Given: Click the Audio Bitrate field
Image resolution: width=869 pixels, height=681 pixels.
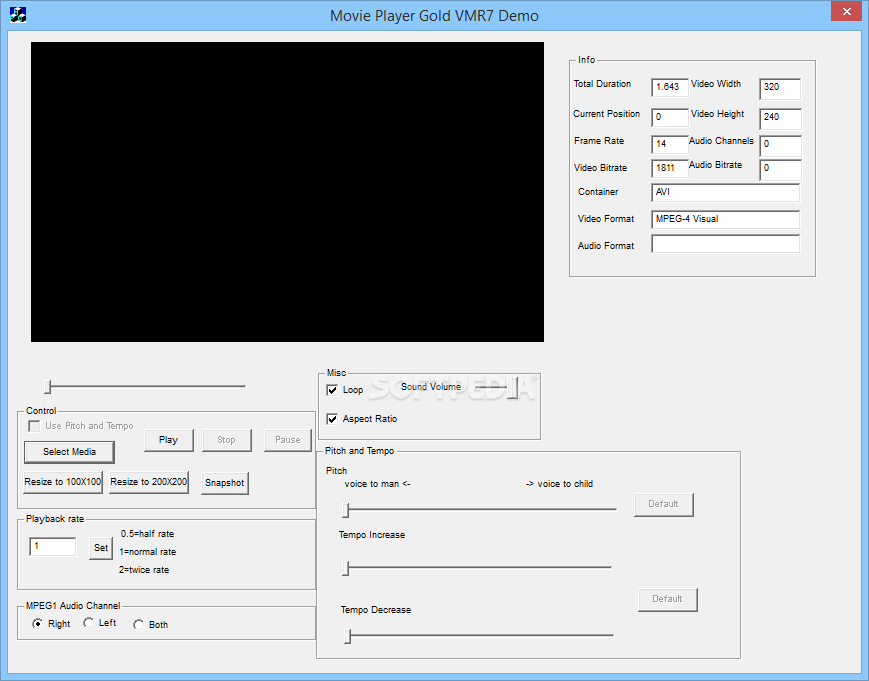Looking at the screenshot, I should pos(780,170).
